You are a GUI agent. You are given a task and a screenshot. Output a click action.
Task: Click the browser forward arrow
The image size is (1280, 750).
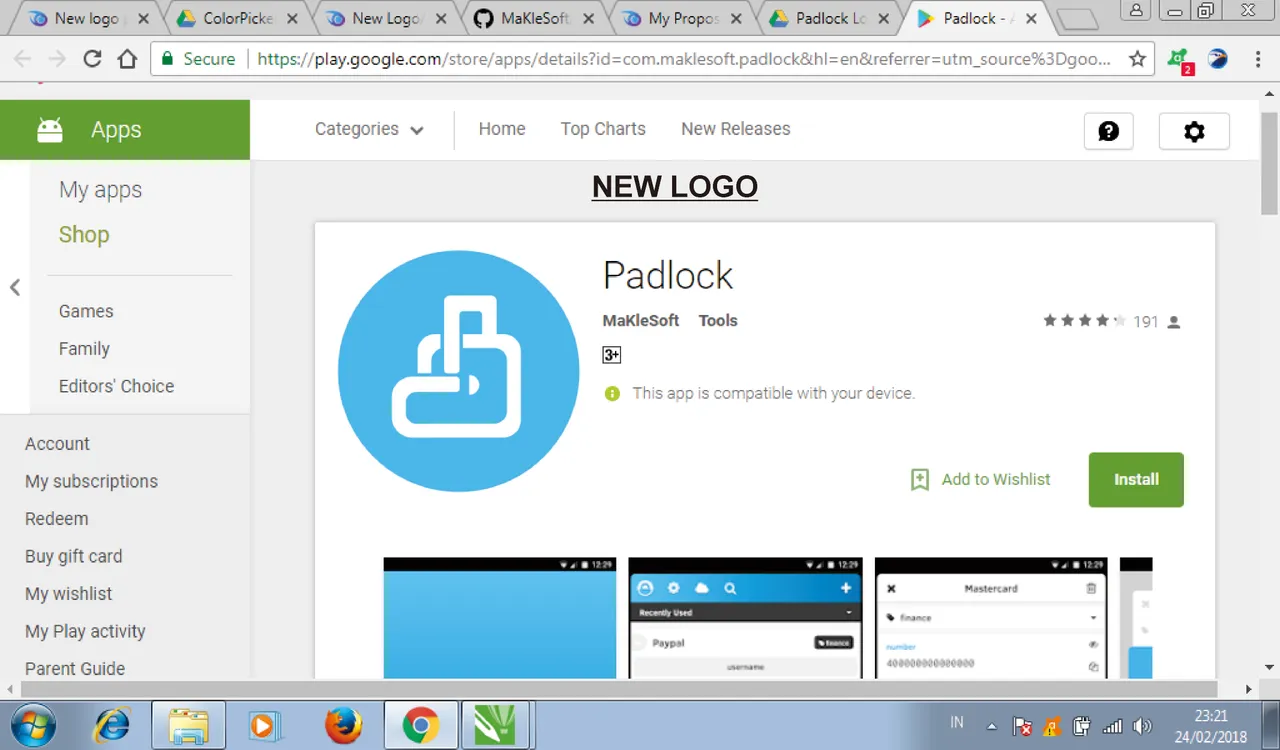click(57, 59)
